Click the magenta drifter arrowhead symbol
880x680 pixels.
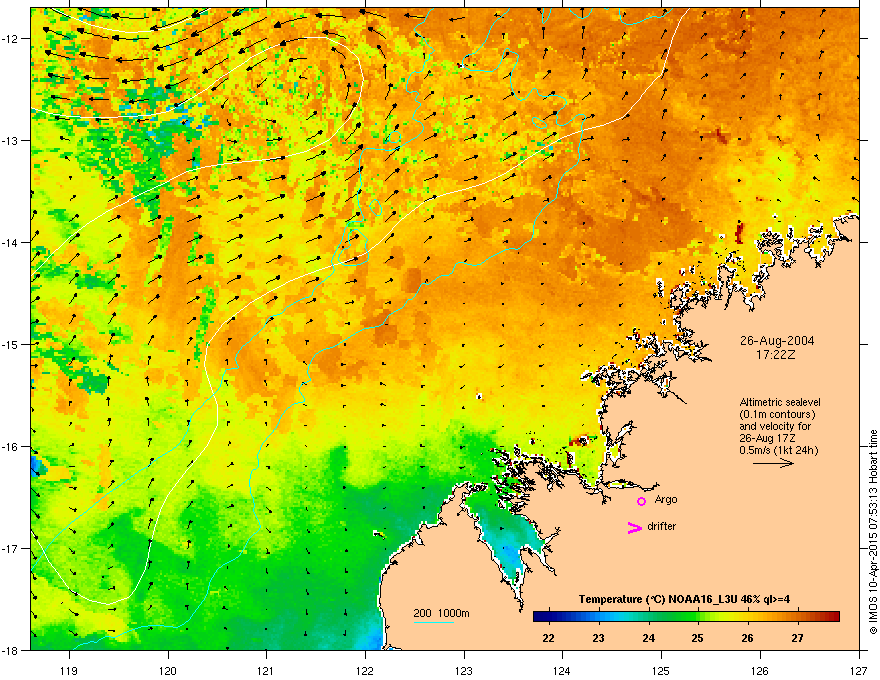[x=634, y=527]
